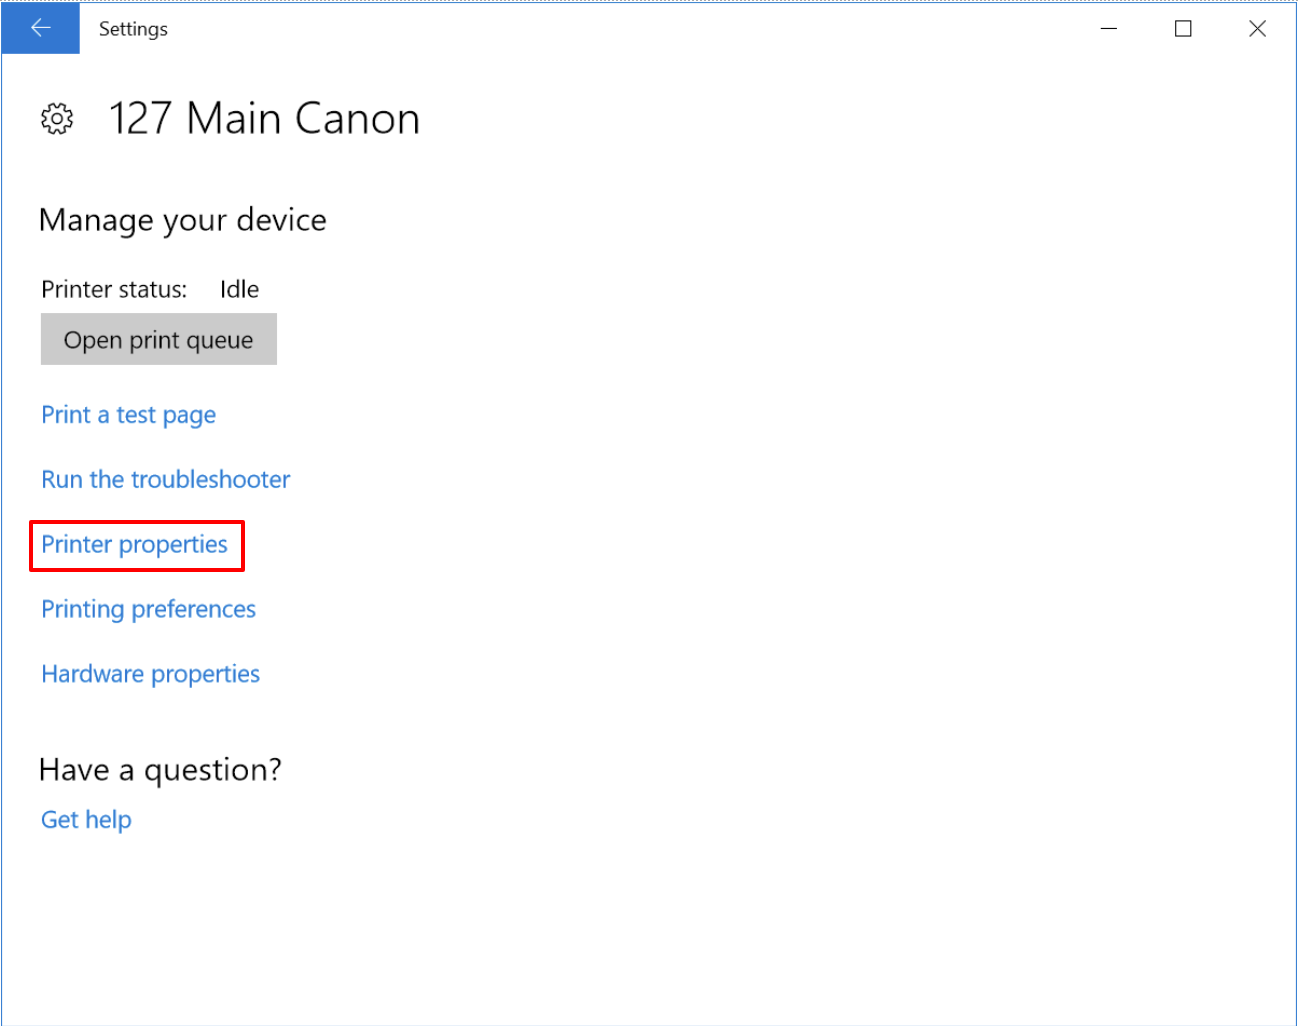Screen dimensions: 1298x1026
Task: Open Hardware properties
Action: click(151, 675)
